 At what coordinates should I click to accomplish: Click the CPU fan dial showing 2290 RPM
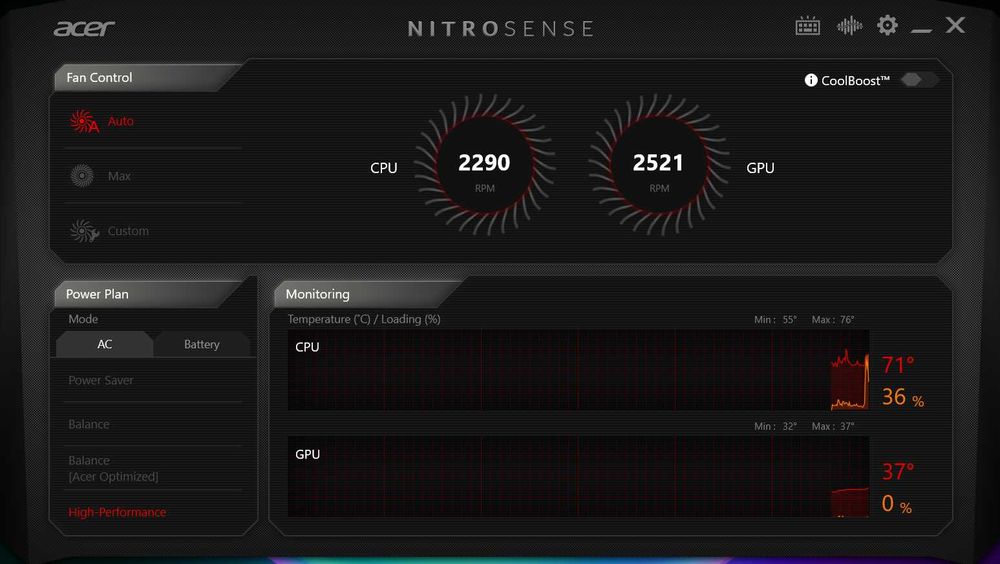coord(484,165)
